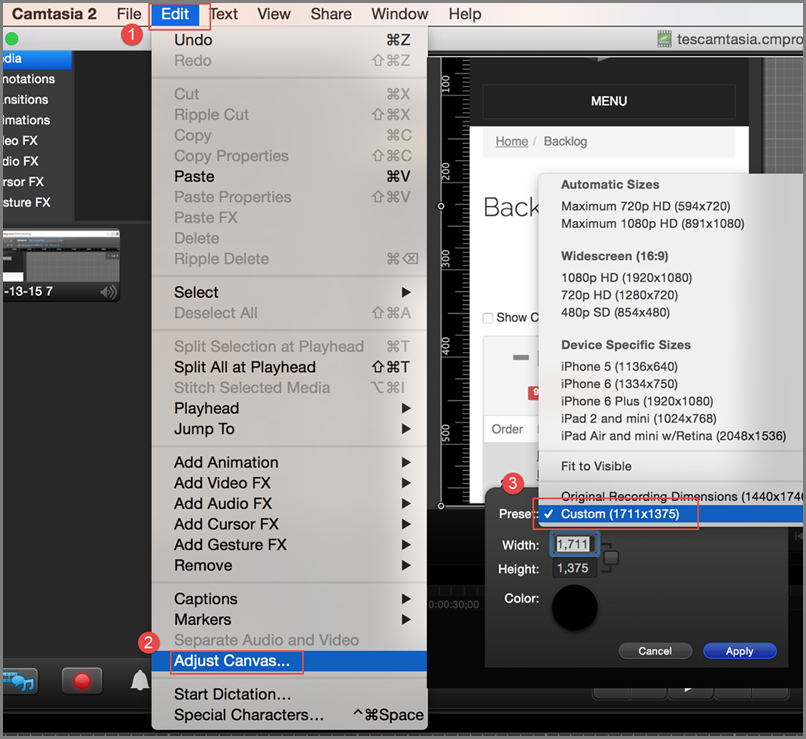806x739 pixels.
Task: Click the Cancel button
Action: [x=655, y=651]
